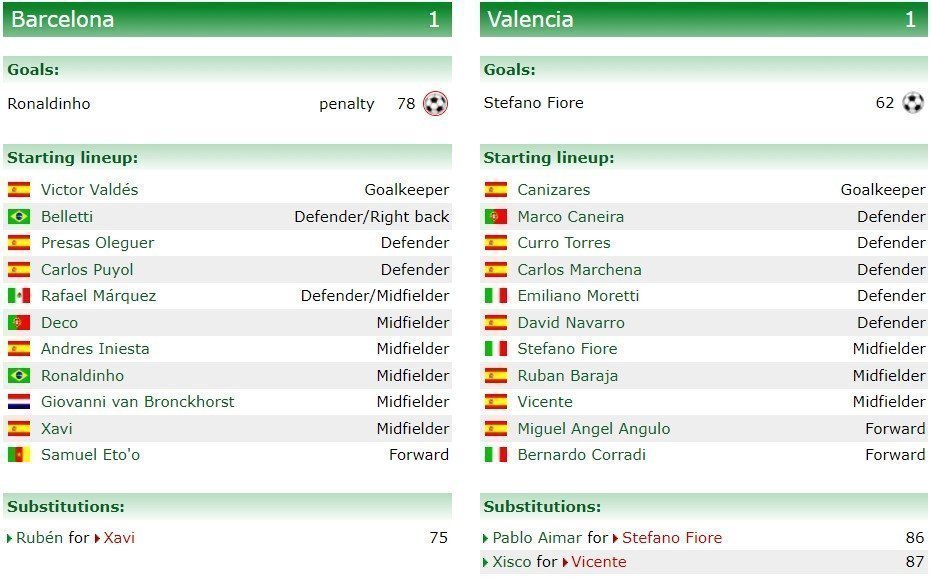Click Miguel Angel Angulo player name

click(x=594, y=429)
